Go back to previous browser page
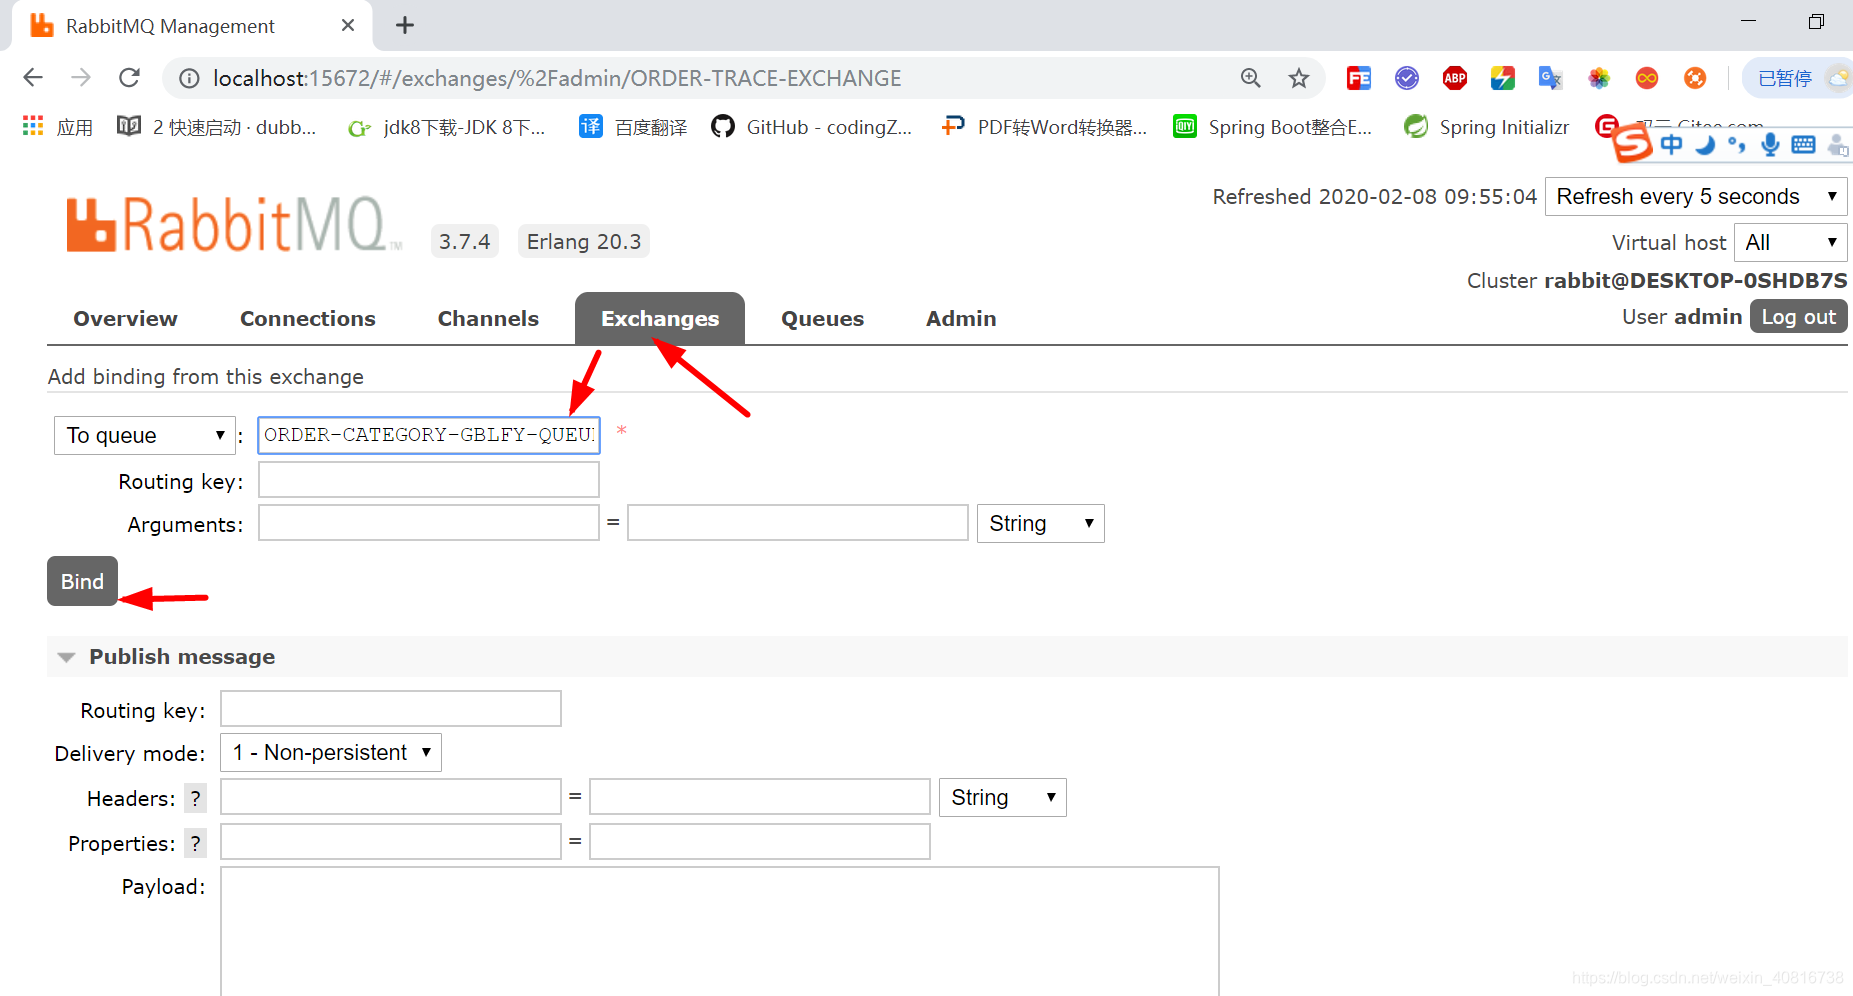This screenshot has width=1853, height=996. point(33,78)
